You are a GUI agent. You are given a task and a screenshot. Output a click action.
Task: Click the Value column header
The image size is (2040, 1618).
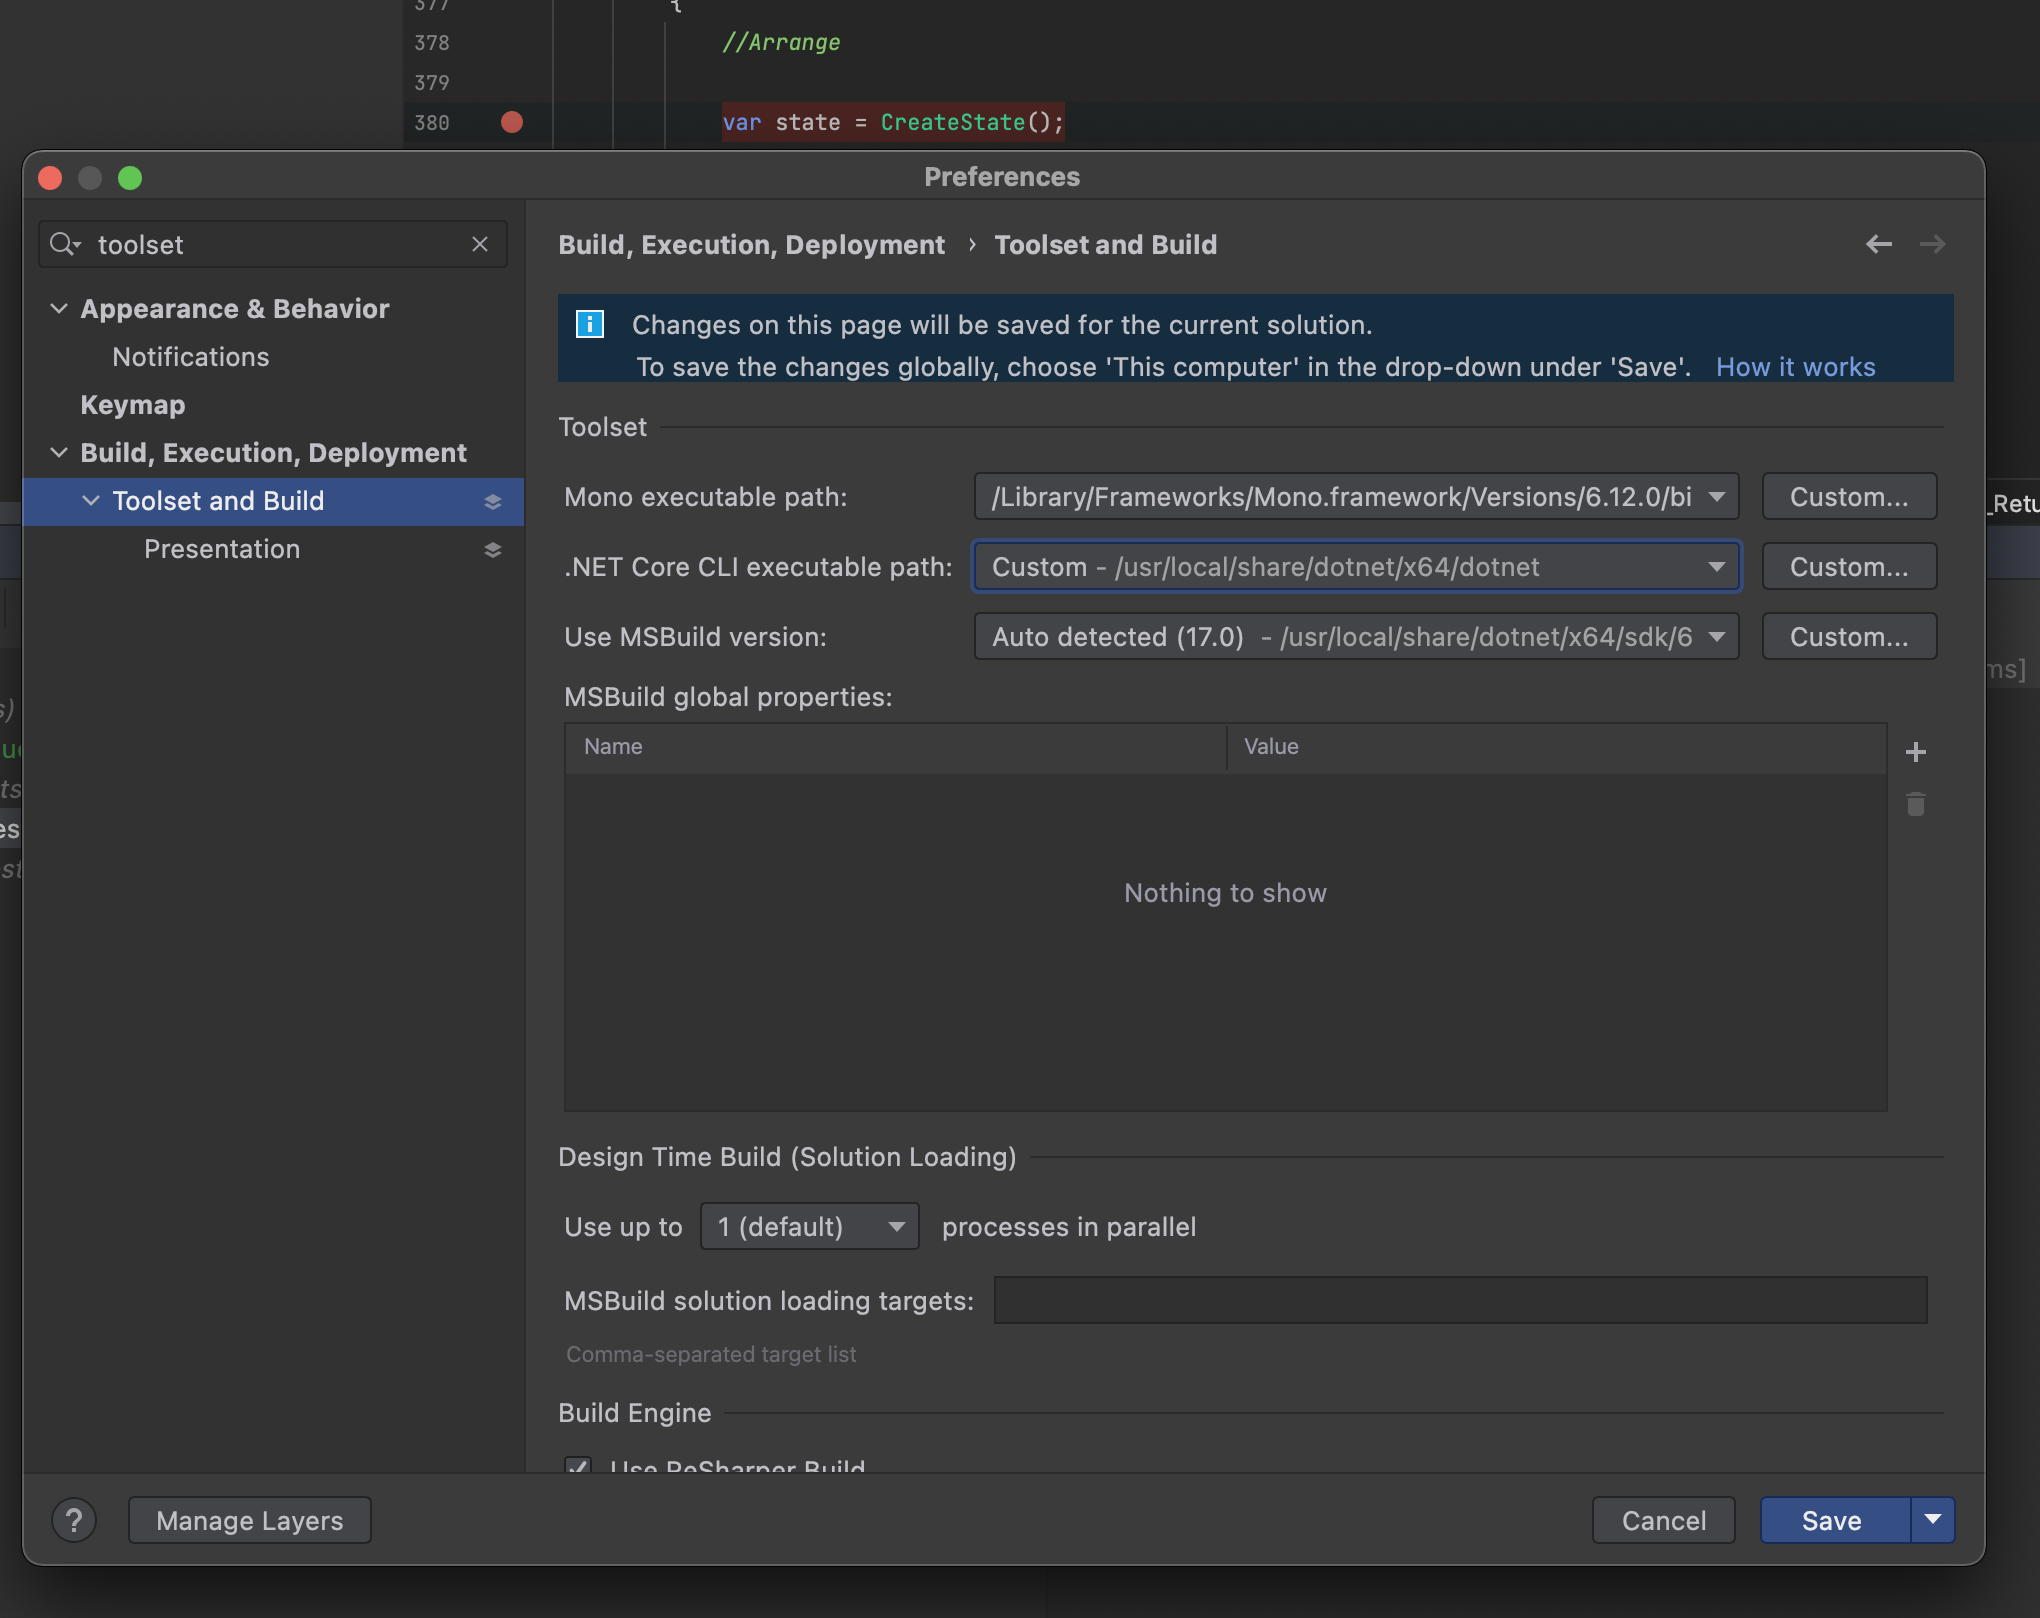click(x=1557, y=747)
